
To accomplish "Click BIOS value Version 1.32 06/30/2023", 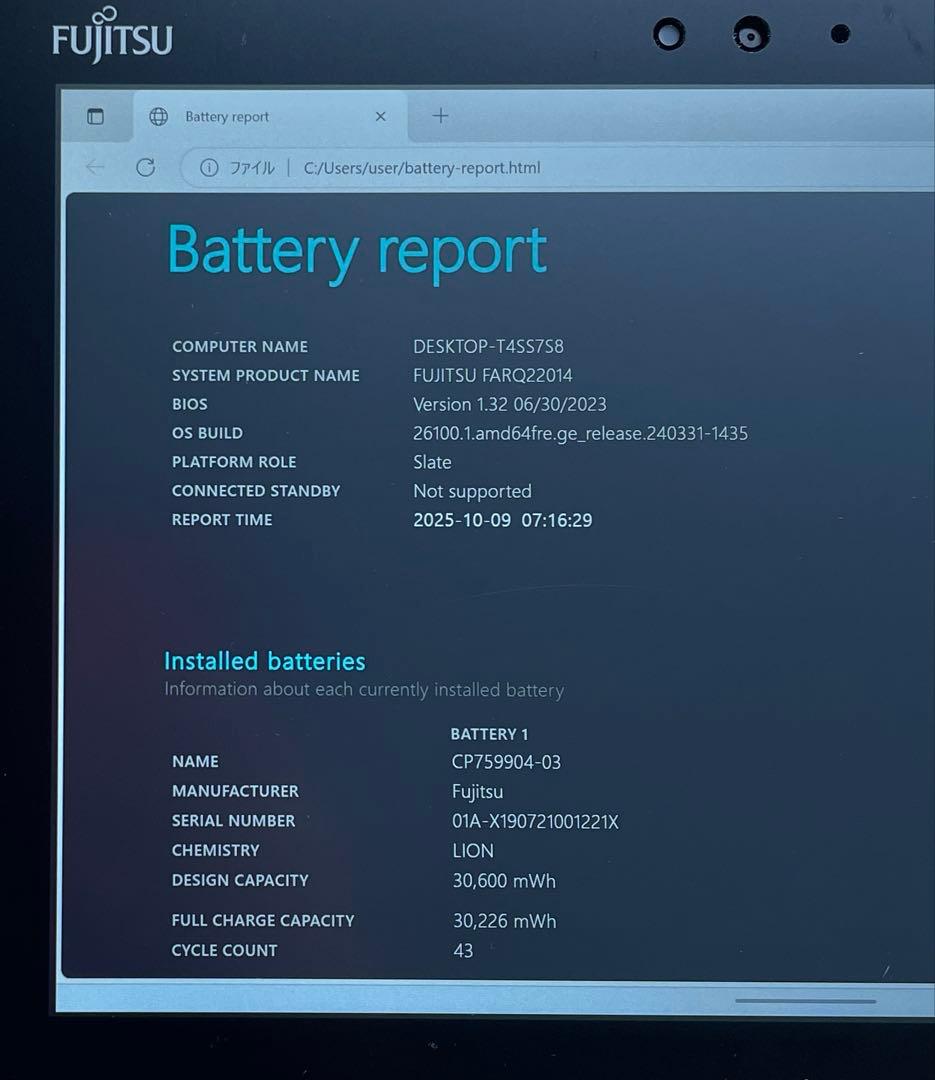I will (x=510, y=404).
